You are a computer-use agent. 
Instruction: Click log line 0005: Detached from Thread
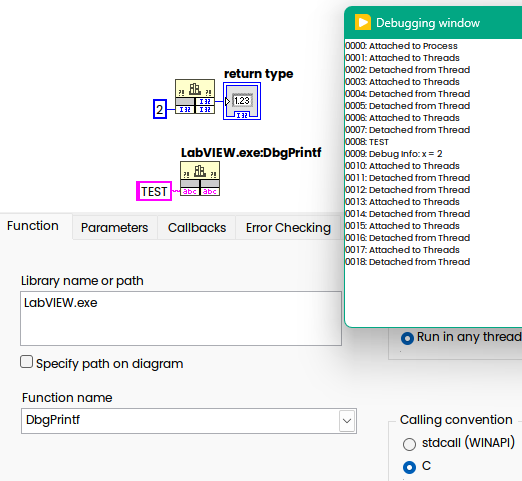tap(408, 106)
